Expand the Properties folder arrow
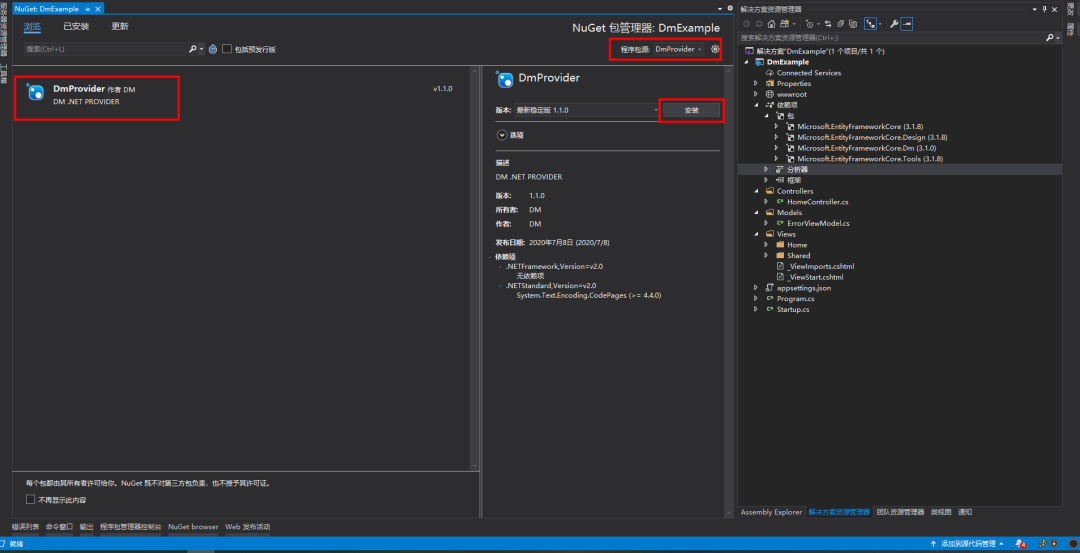This screenshot has width=1080, height=553. click(x=756, y=83)
